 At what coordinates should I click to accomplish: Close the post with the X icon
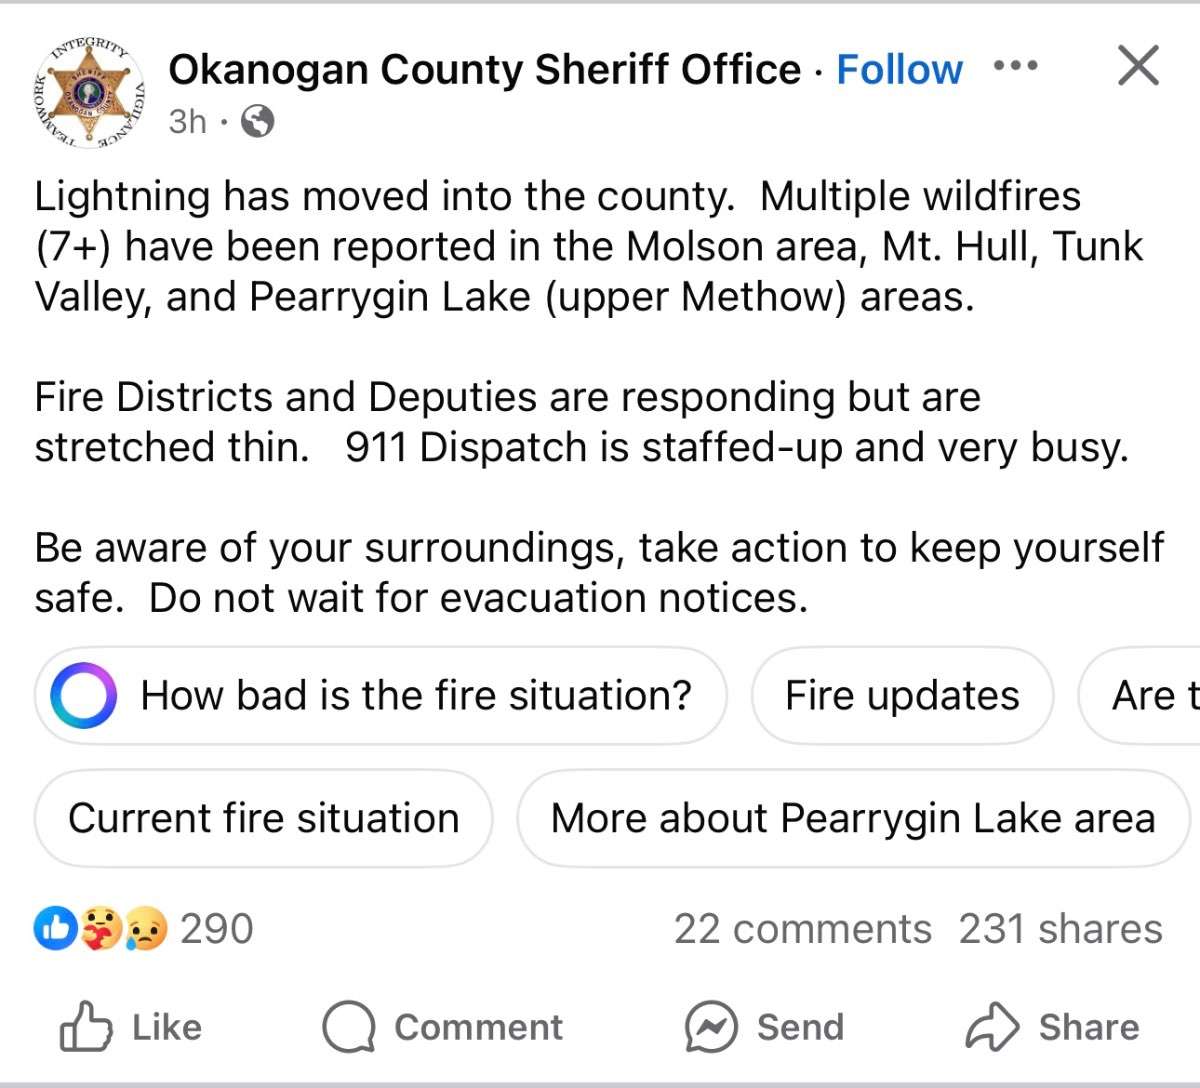[1138, 67]
